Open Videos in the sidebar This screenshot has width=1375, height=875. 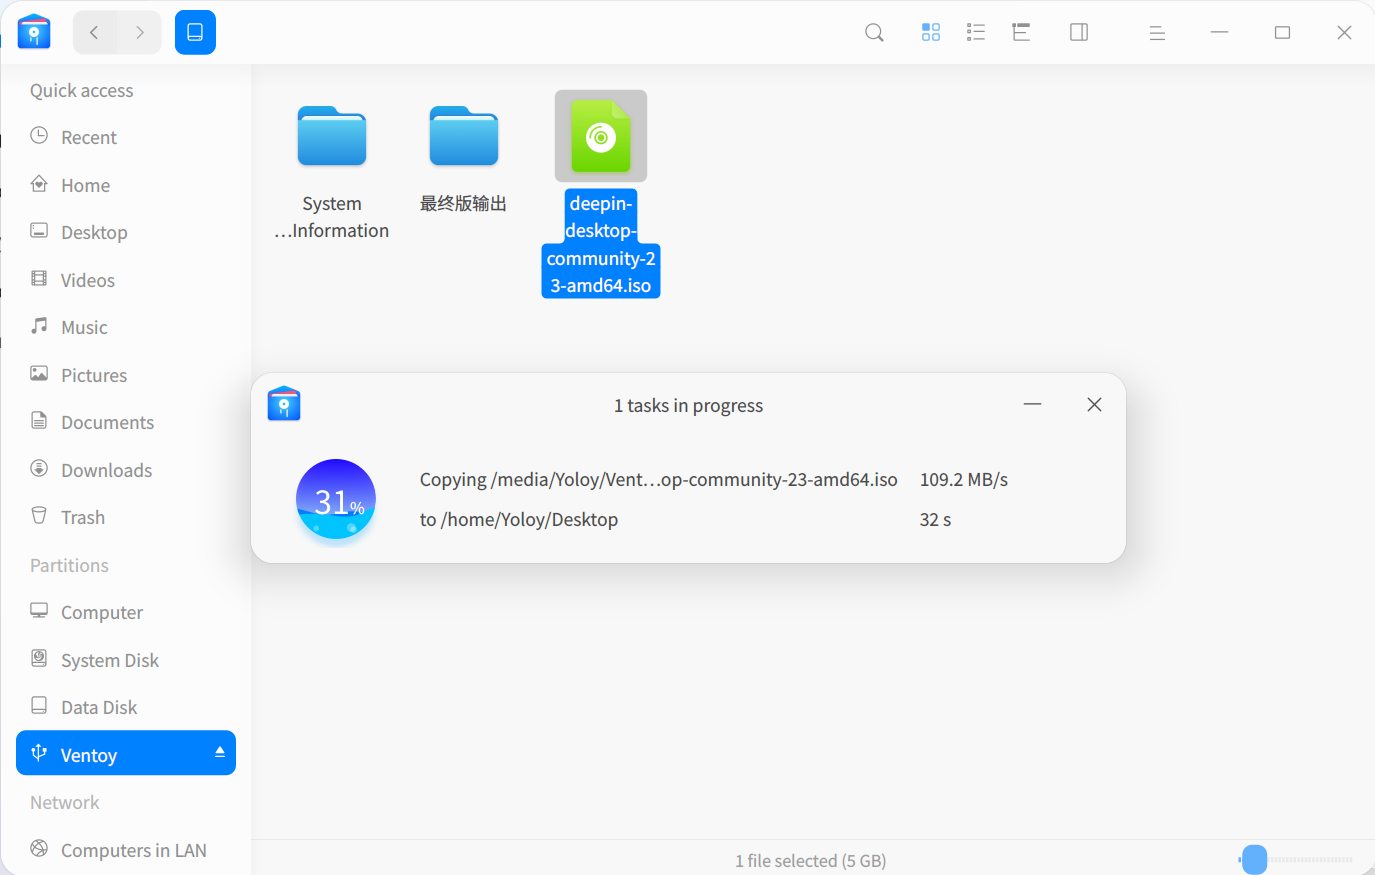126,280
